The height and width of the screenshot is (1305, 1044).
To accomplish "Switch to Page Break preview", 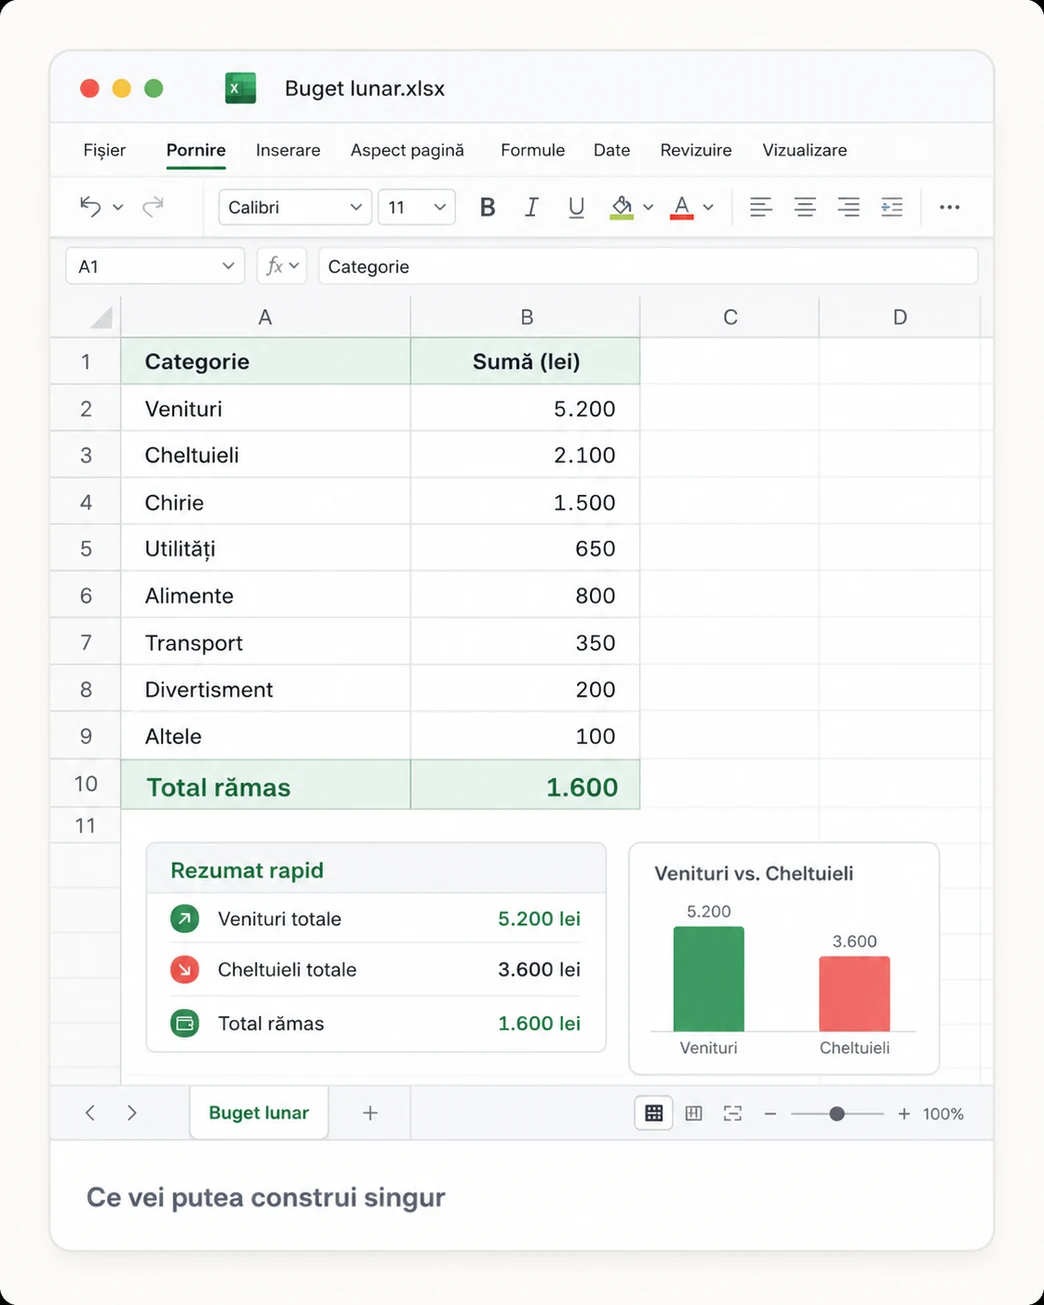I will click(x=733, y=1113).
